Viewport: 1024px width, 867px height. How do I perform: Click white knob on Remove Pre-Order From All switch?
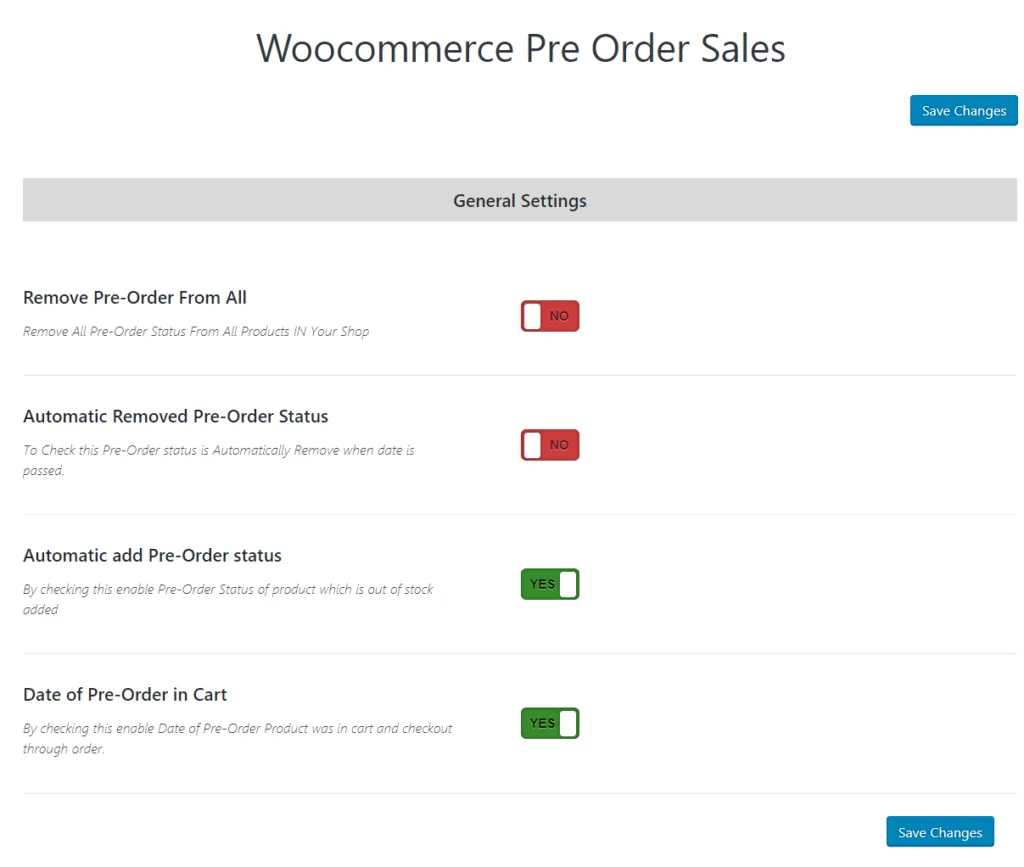[533, 316]
